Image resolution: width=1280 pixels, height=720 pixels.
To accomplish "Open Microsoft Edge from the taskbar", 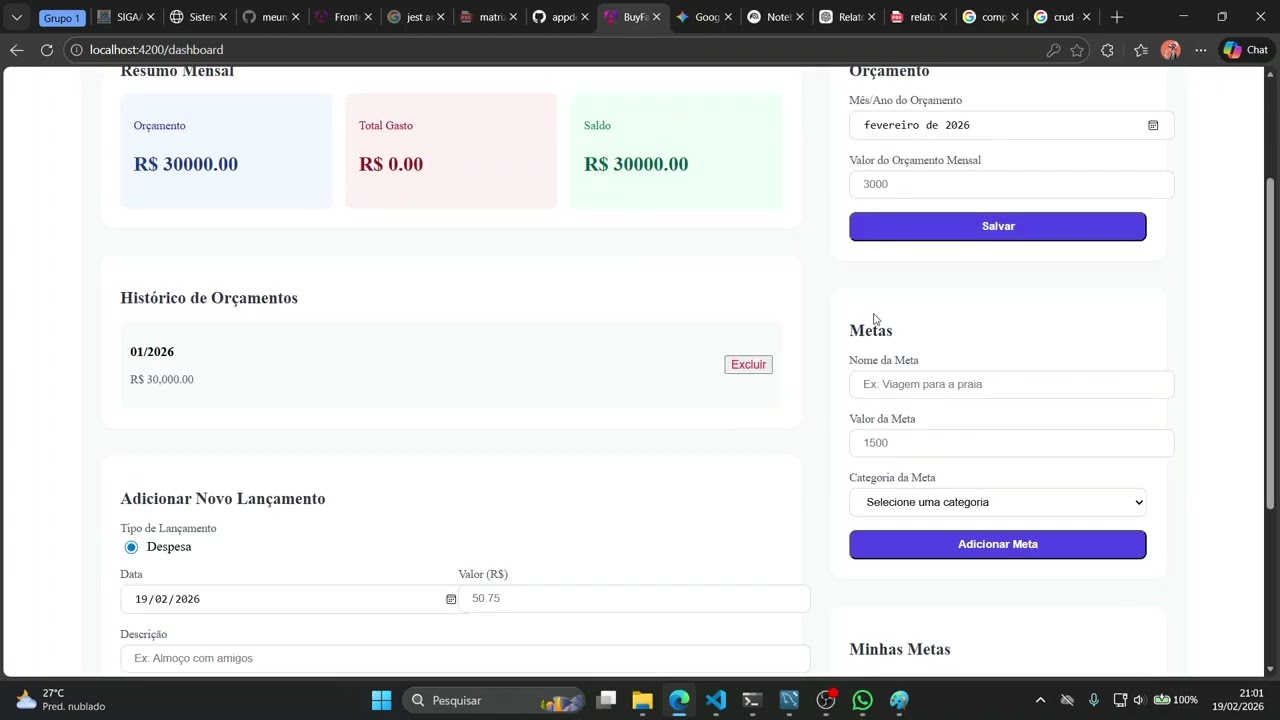I will (x=679, y=700).
